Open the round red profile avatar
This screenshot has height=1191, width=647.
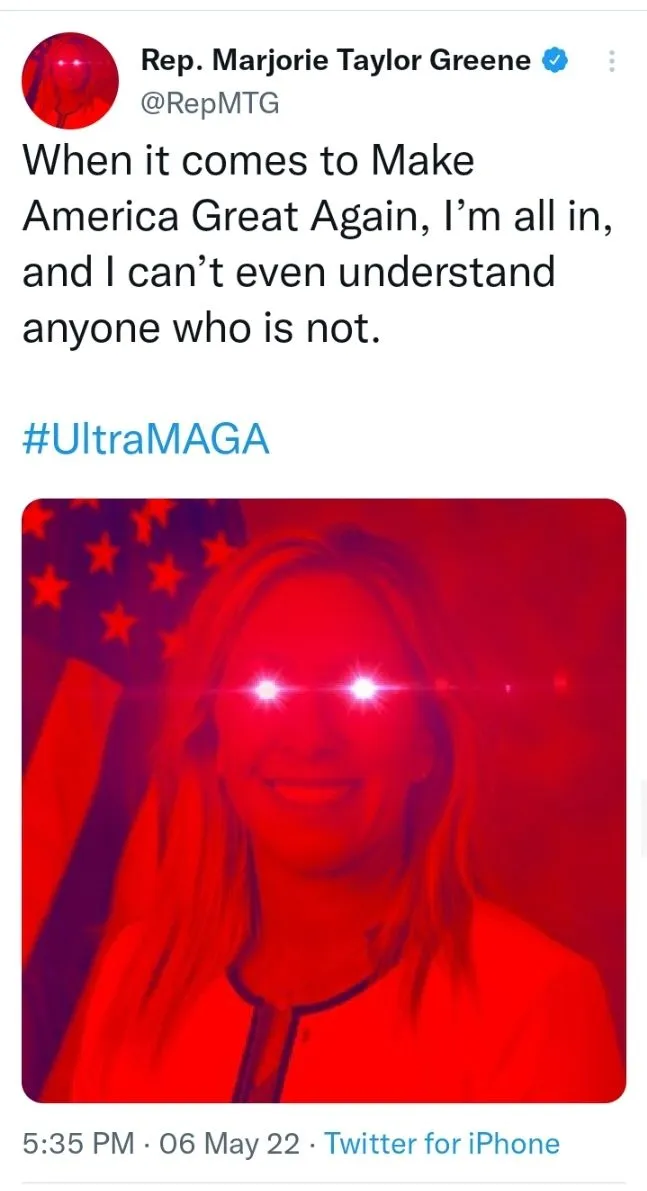pos(70,81)
